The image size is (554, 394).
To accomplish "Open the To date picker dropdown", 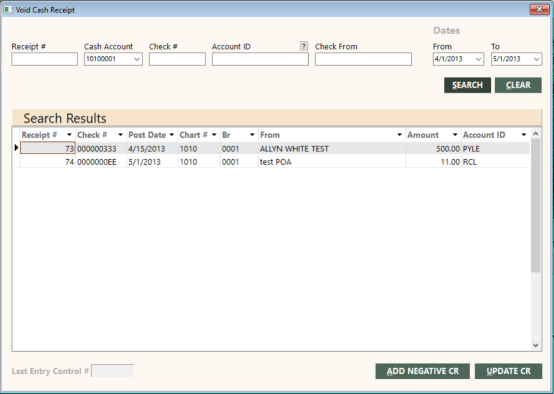I will click(536, 59).
